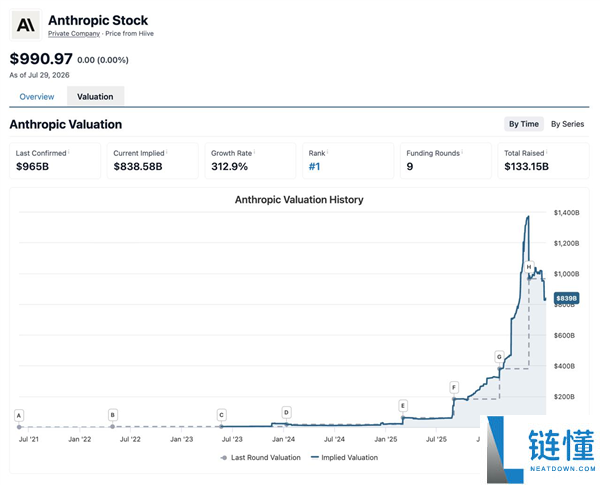Click the $1,400B axis label
The height and width of the screenshot is (485, 600).
point(566,213)
